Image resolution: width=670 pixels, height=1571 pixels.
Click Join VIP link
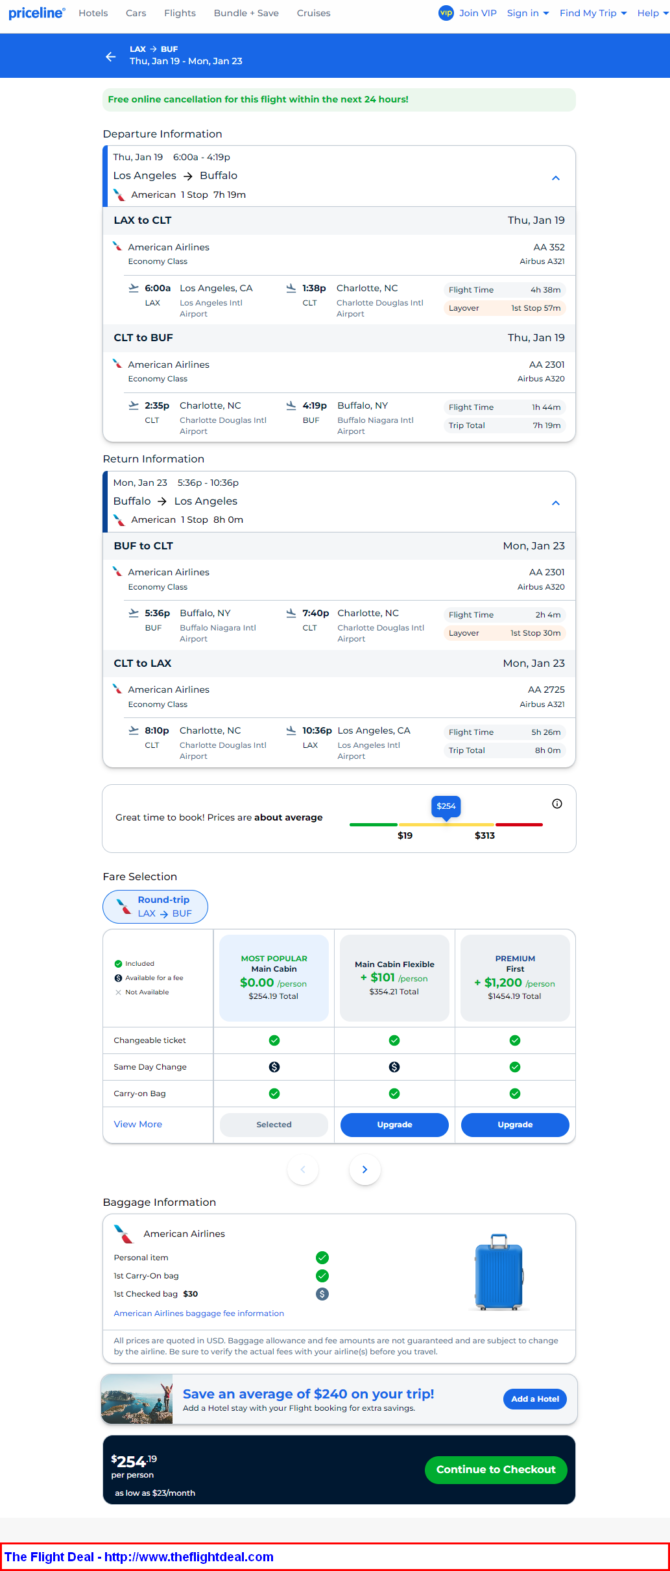pyautogui.click(x=477, y=13)
